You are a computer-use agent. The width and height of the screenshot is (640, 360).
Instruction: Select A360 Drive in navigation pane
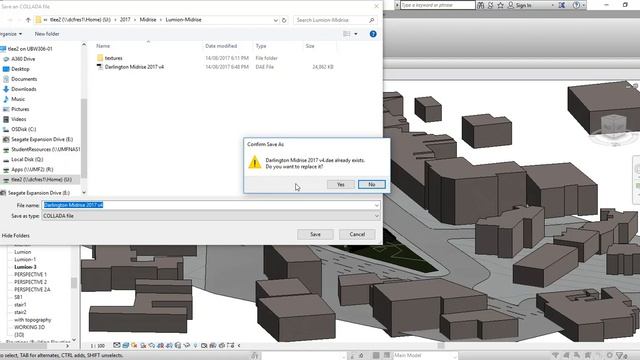pos(23,59)
